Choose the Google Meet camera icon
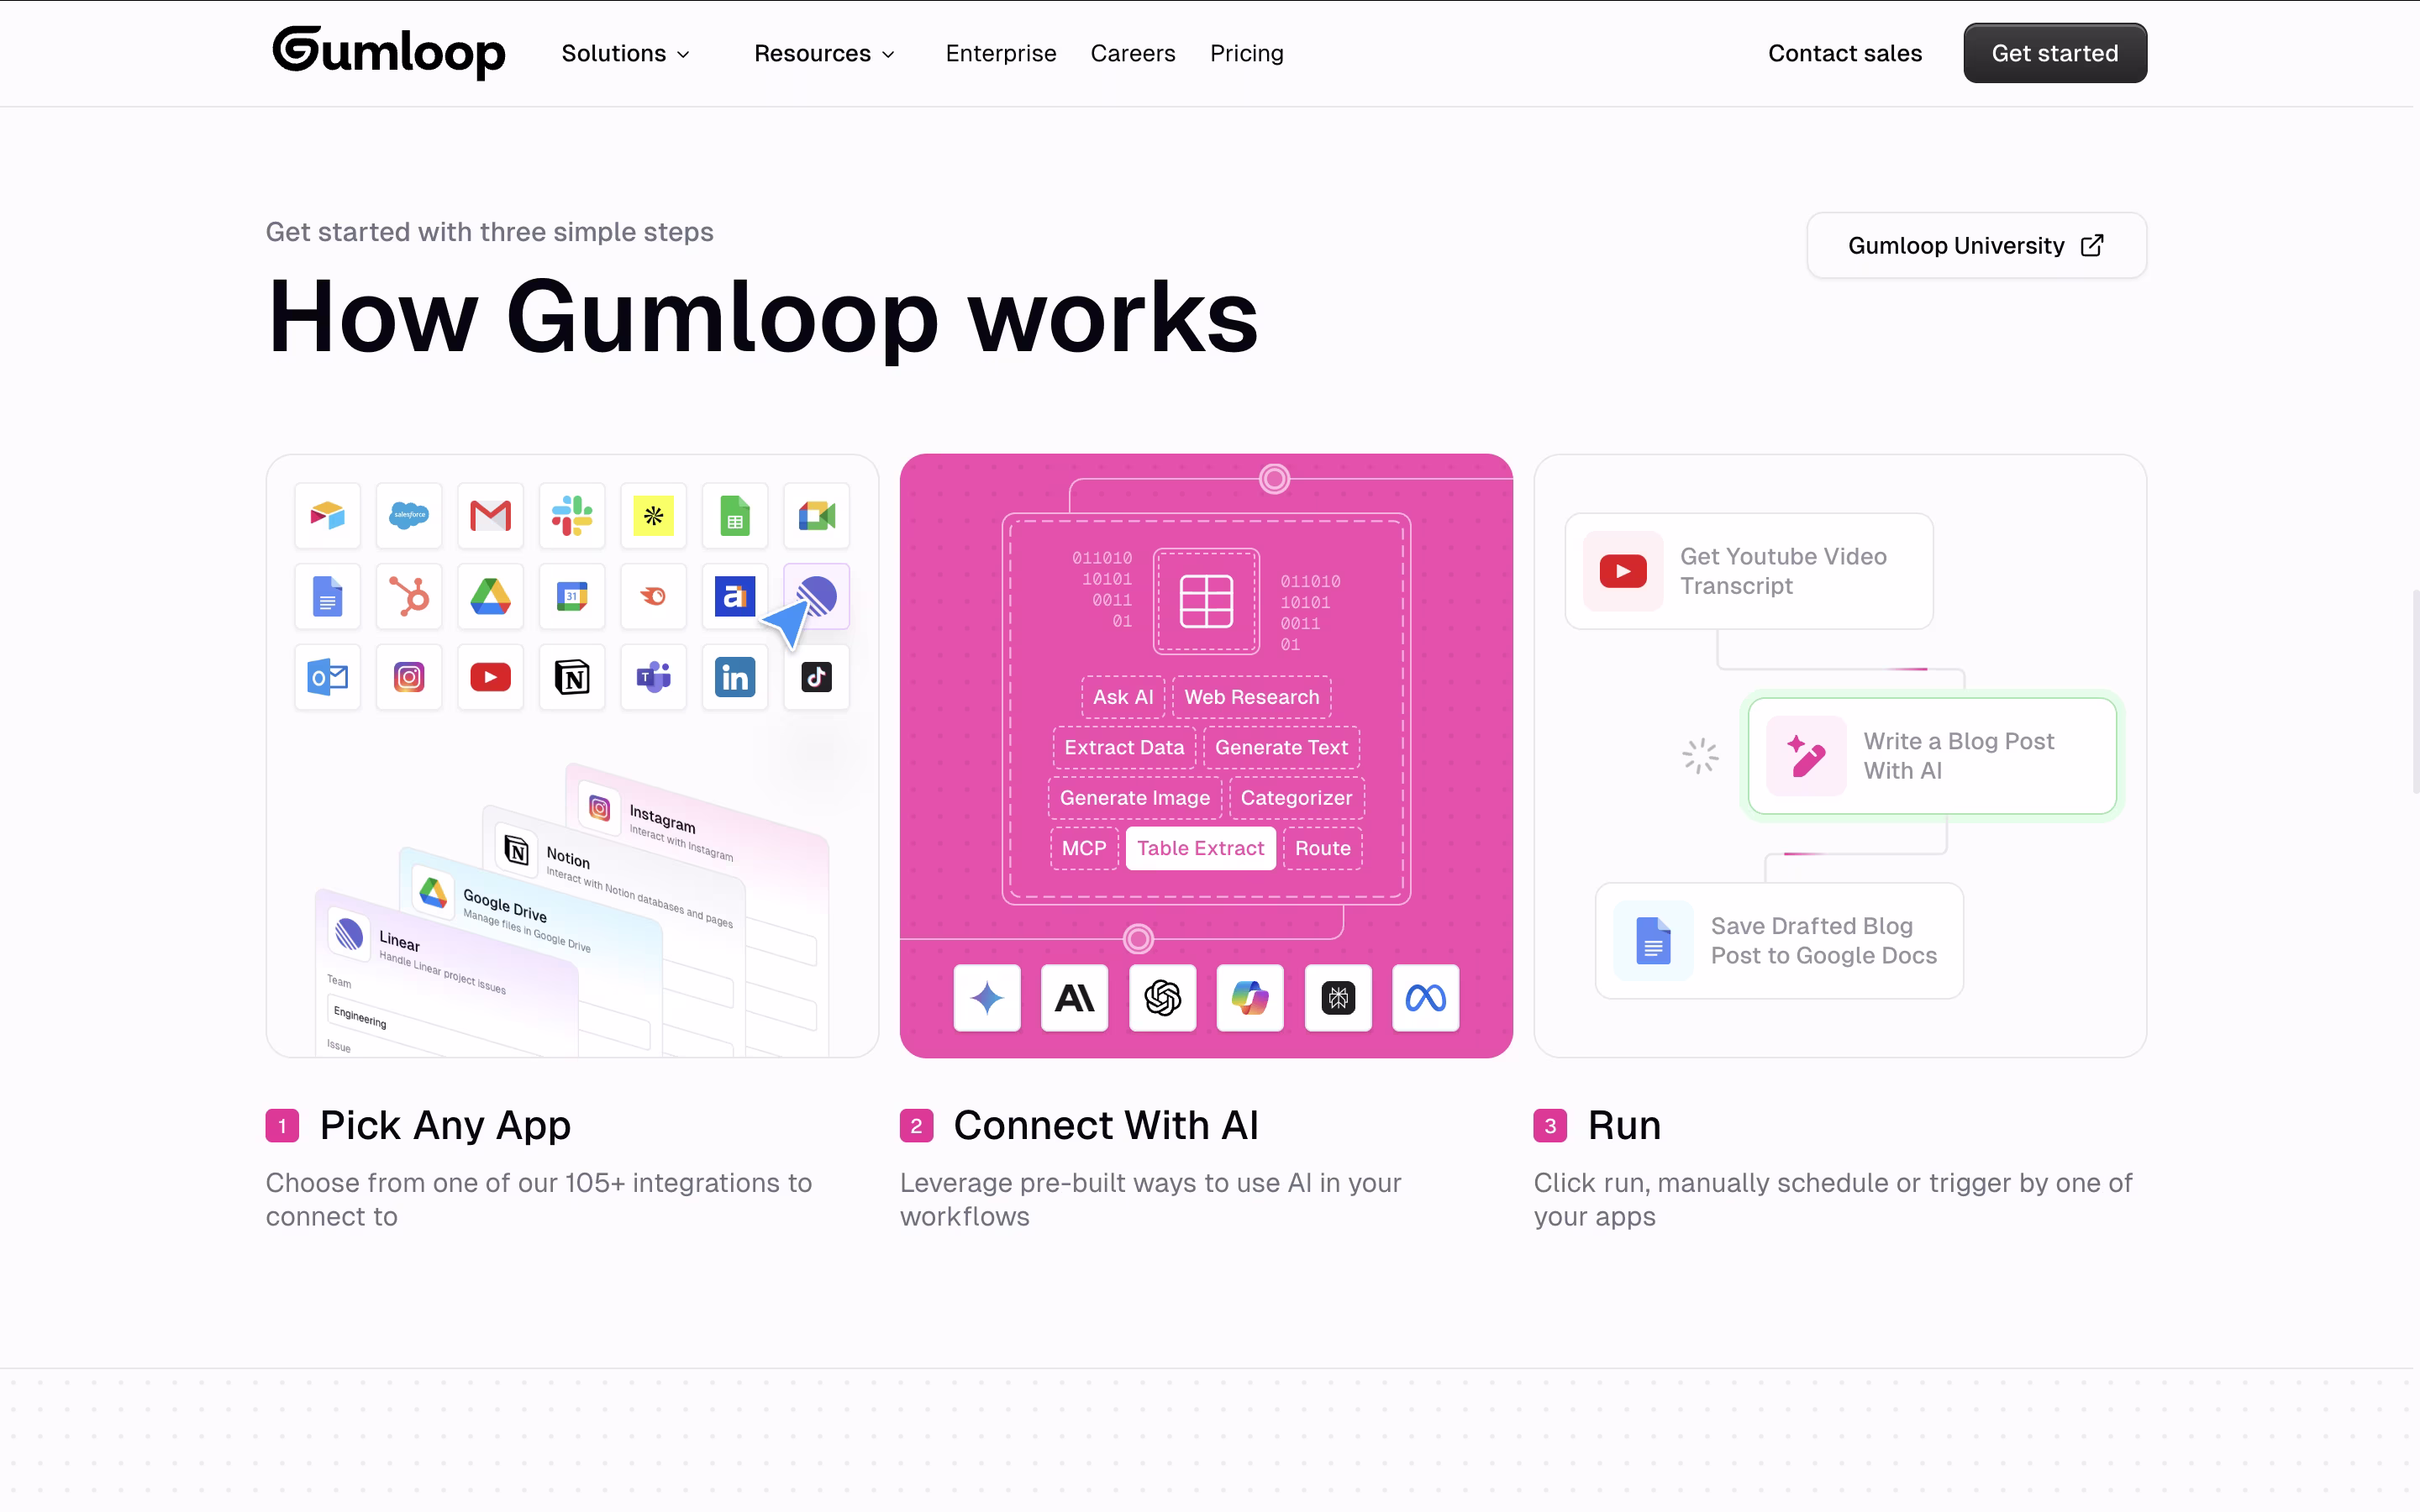This screenshot has height=1512, width=2420. (816, 516)
